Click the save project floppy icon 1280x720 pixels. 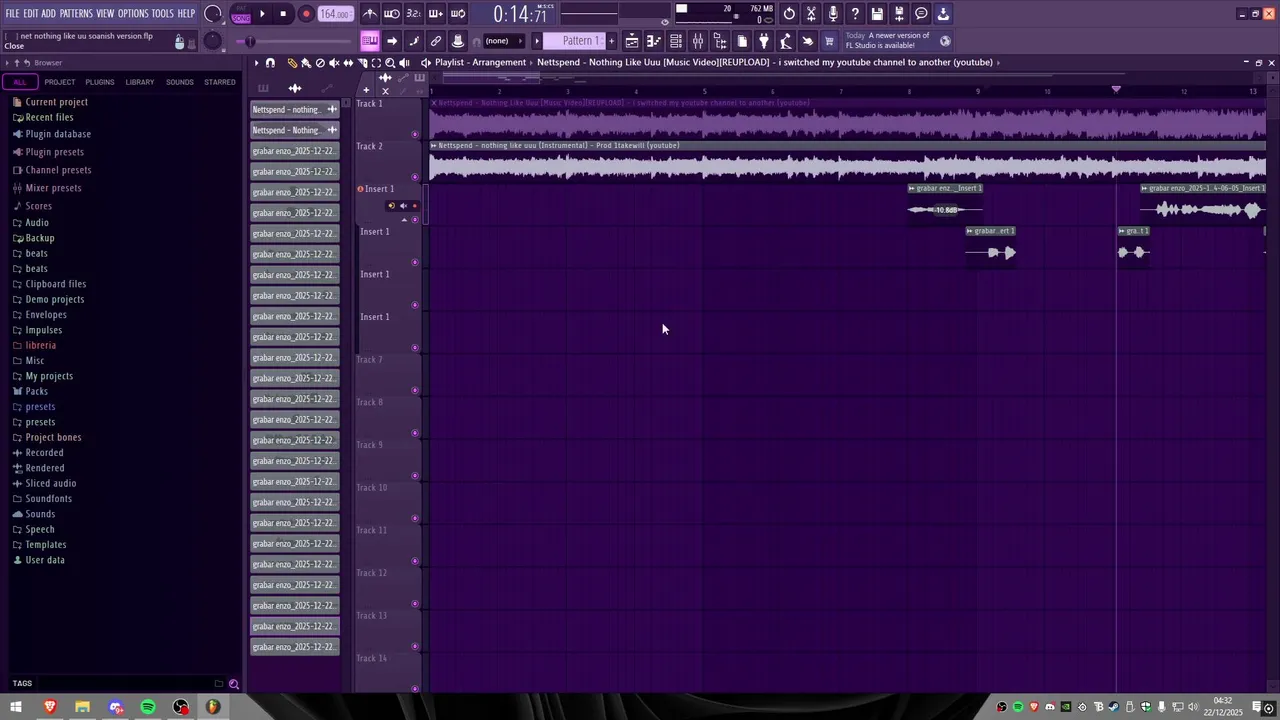tap(877, 14)
